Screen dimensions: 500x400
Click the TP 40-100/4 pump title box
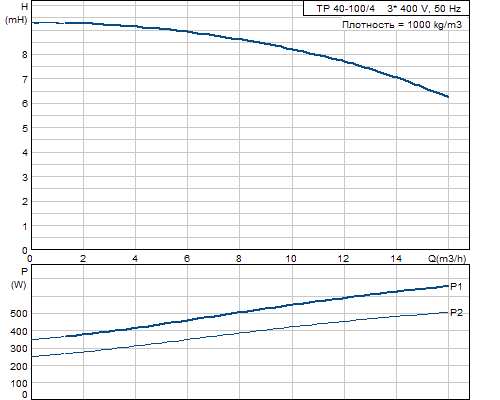(x=386, y=8)
